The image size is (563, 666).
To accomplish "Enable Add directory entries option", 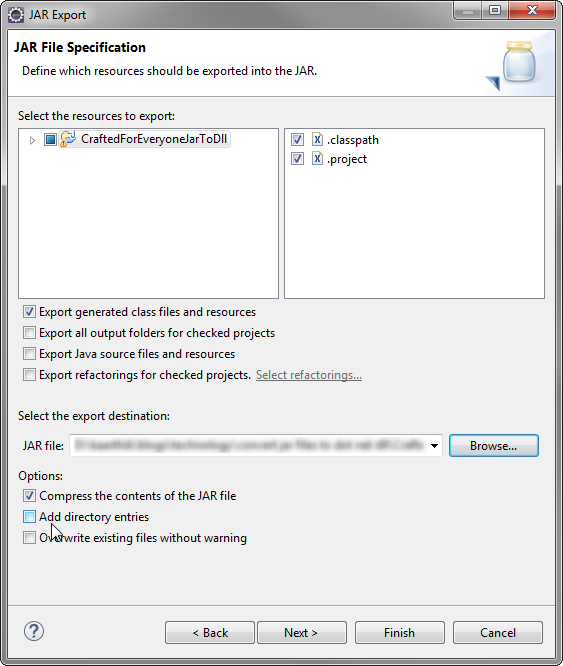I will click(29, 516).
